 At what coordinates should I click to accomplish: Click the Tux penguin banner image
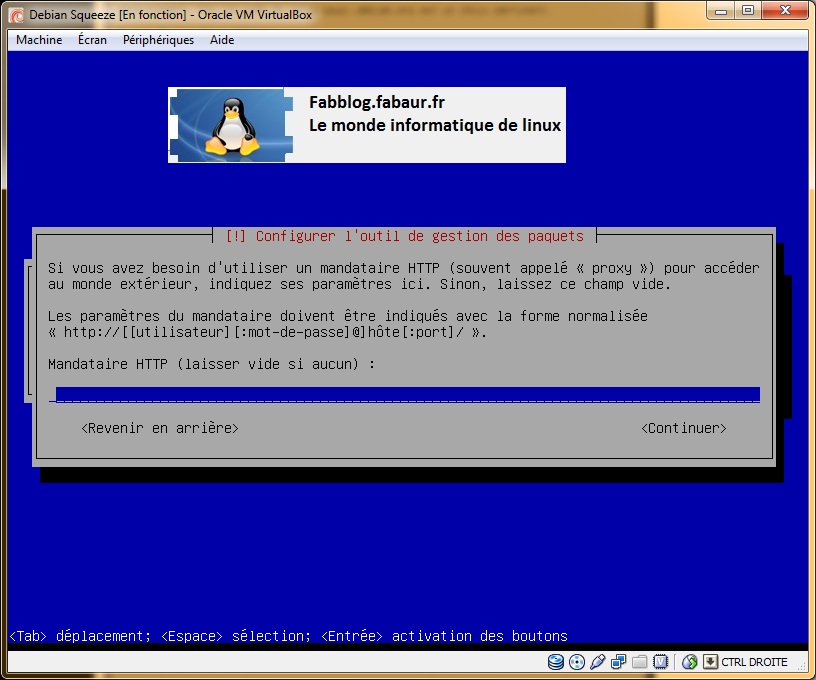pyautogui.click(x=238, y=125)
